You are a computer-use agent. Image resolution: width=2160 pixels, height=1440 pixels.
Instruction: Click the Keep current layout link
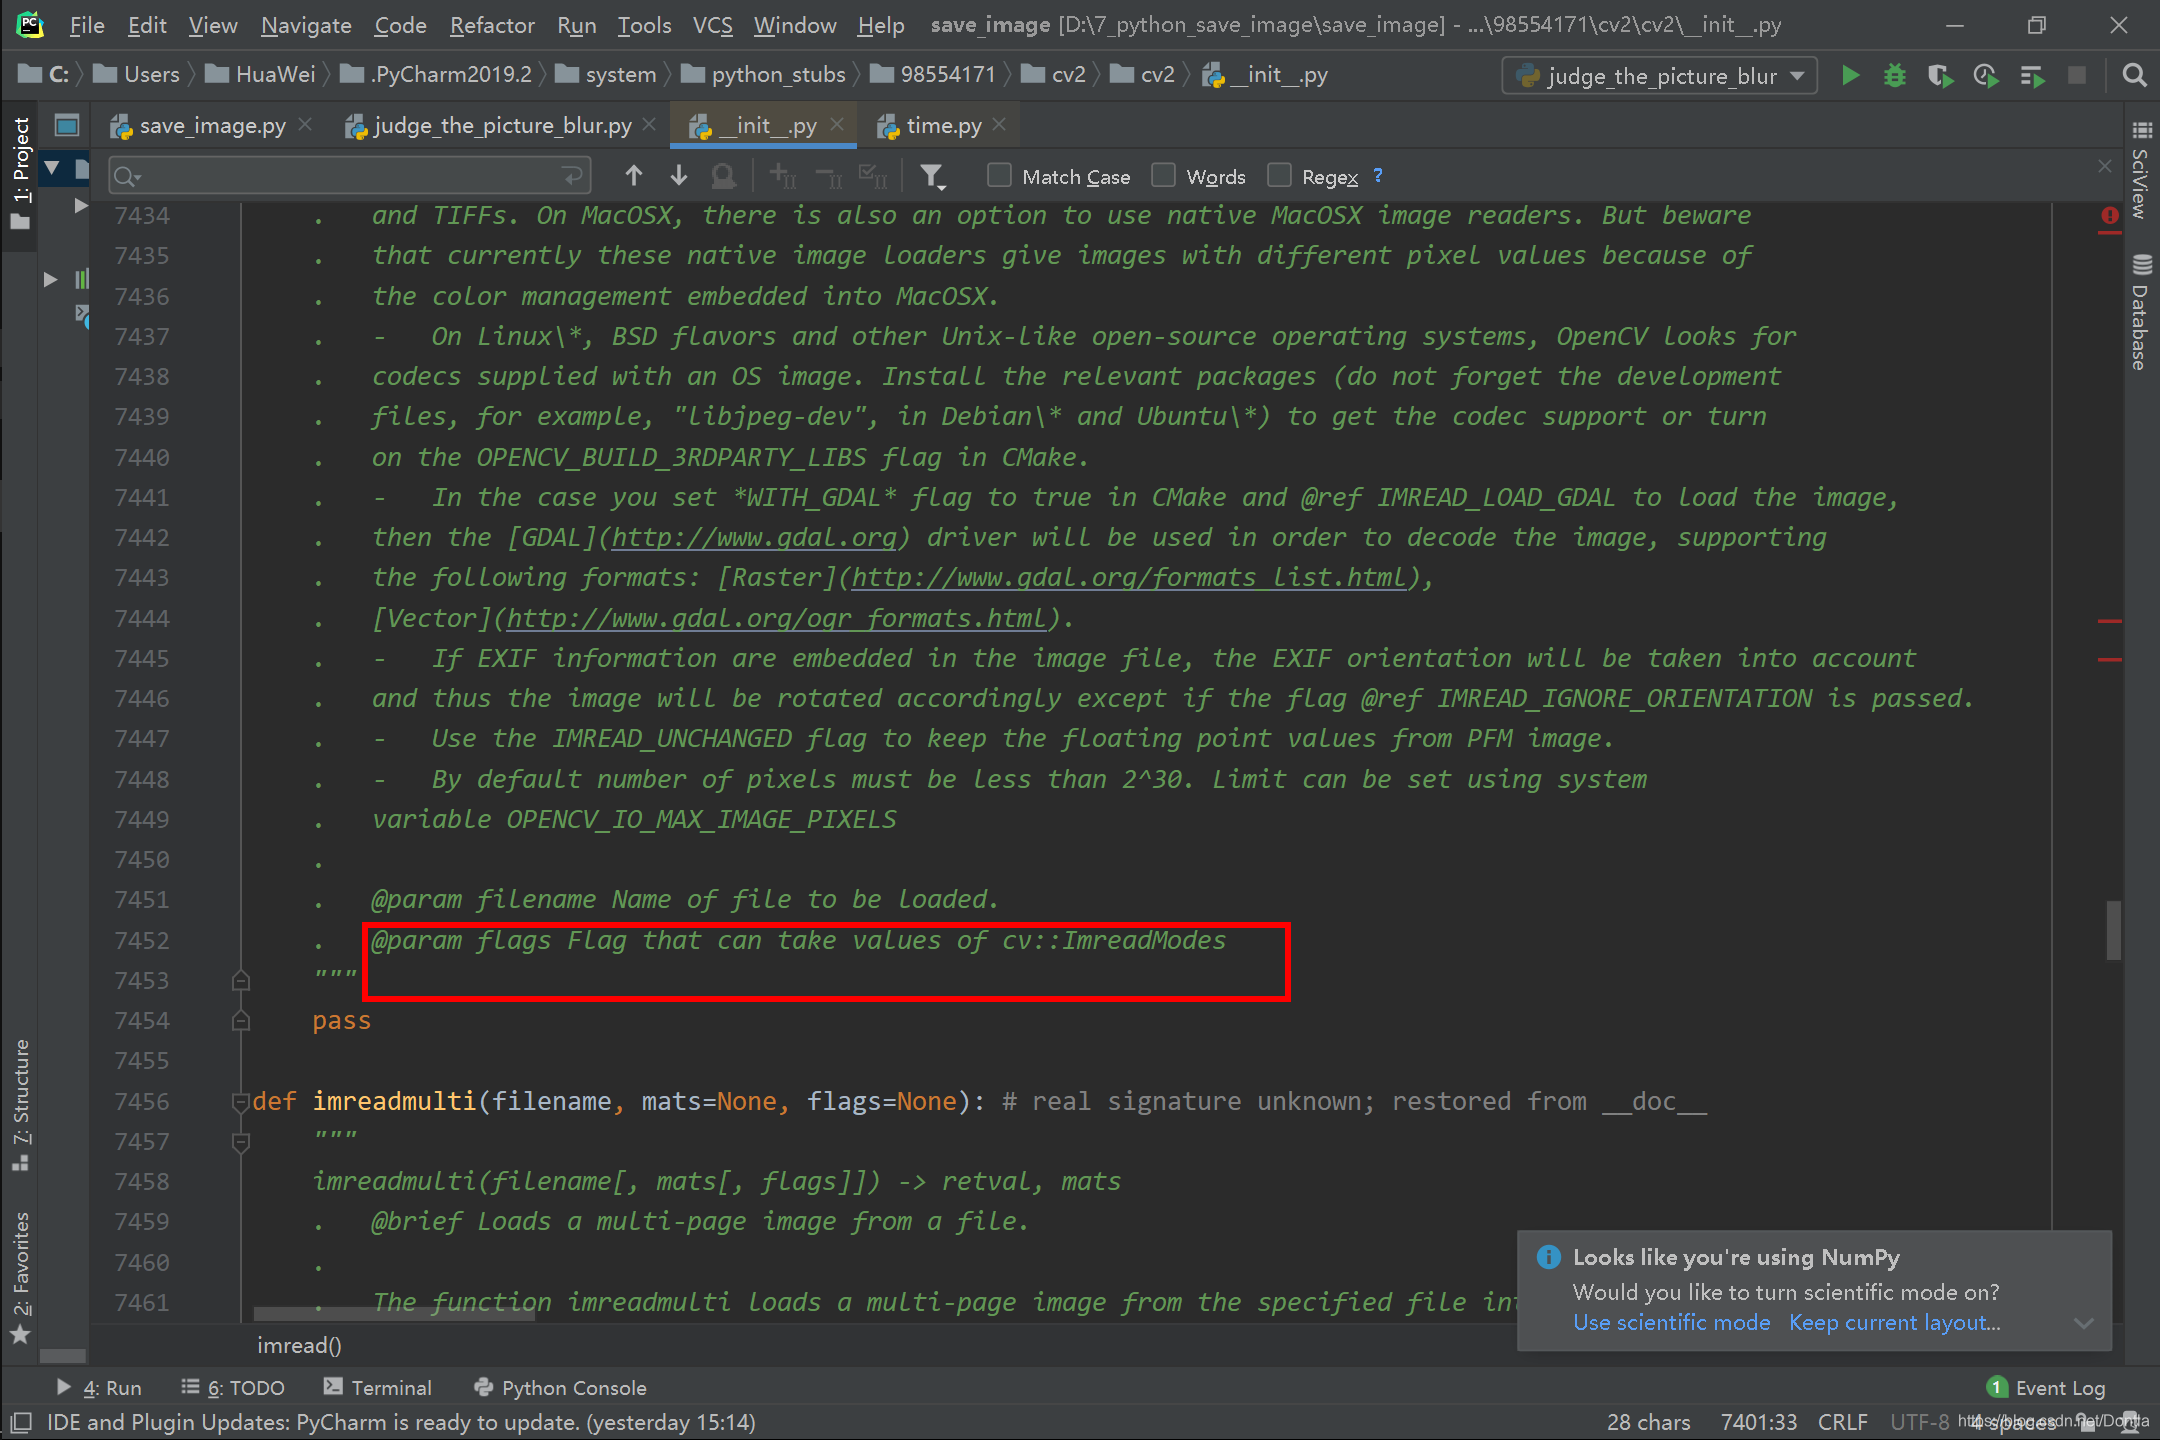coord(1894,1322)
